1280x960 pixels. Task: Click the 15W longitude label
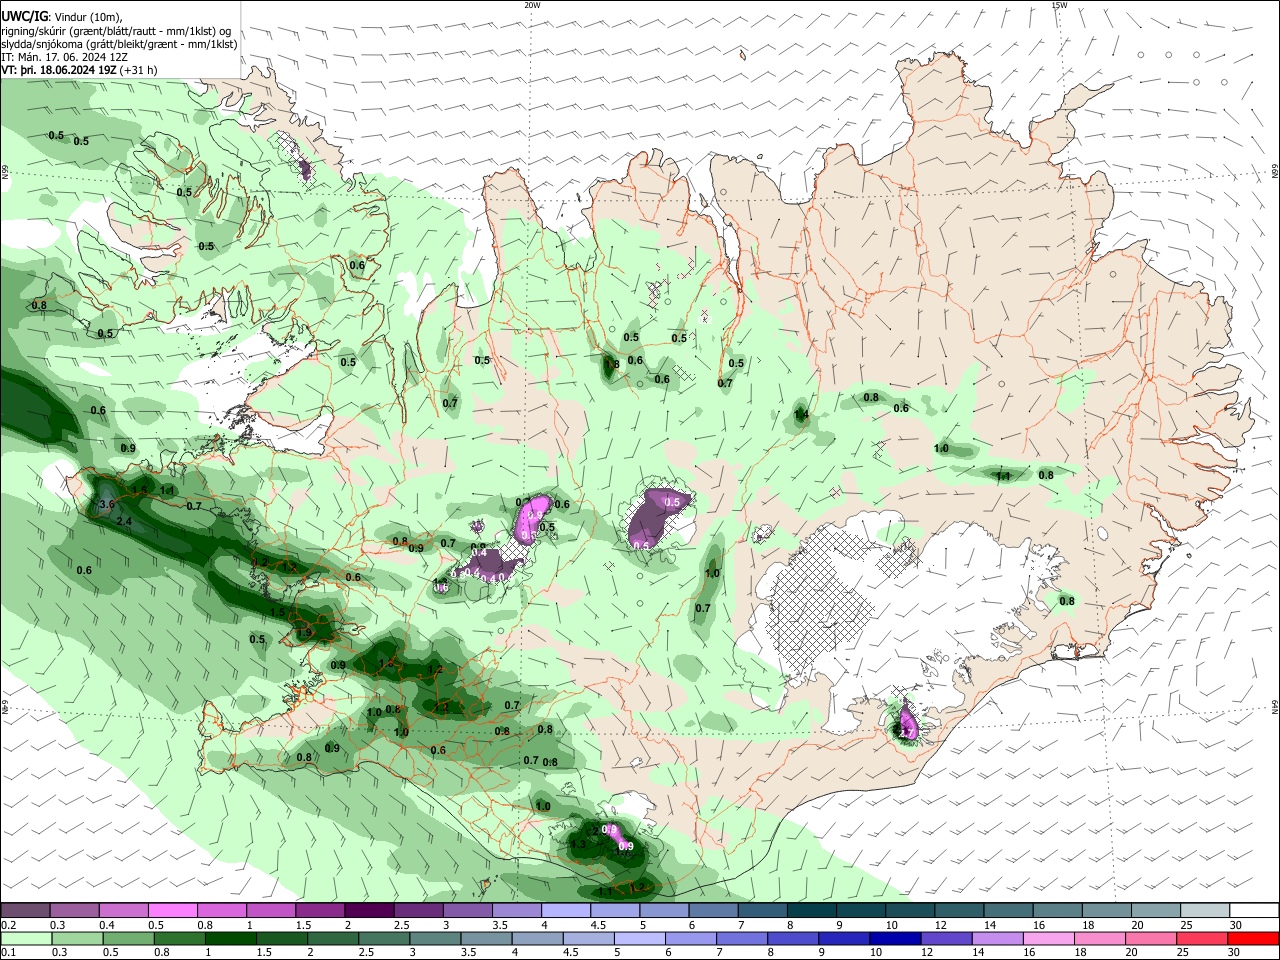[x=1059, y=5]
